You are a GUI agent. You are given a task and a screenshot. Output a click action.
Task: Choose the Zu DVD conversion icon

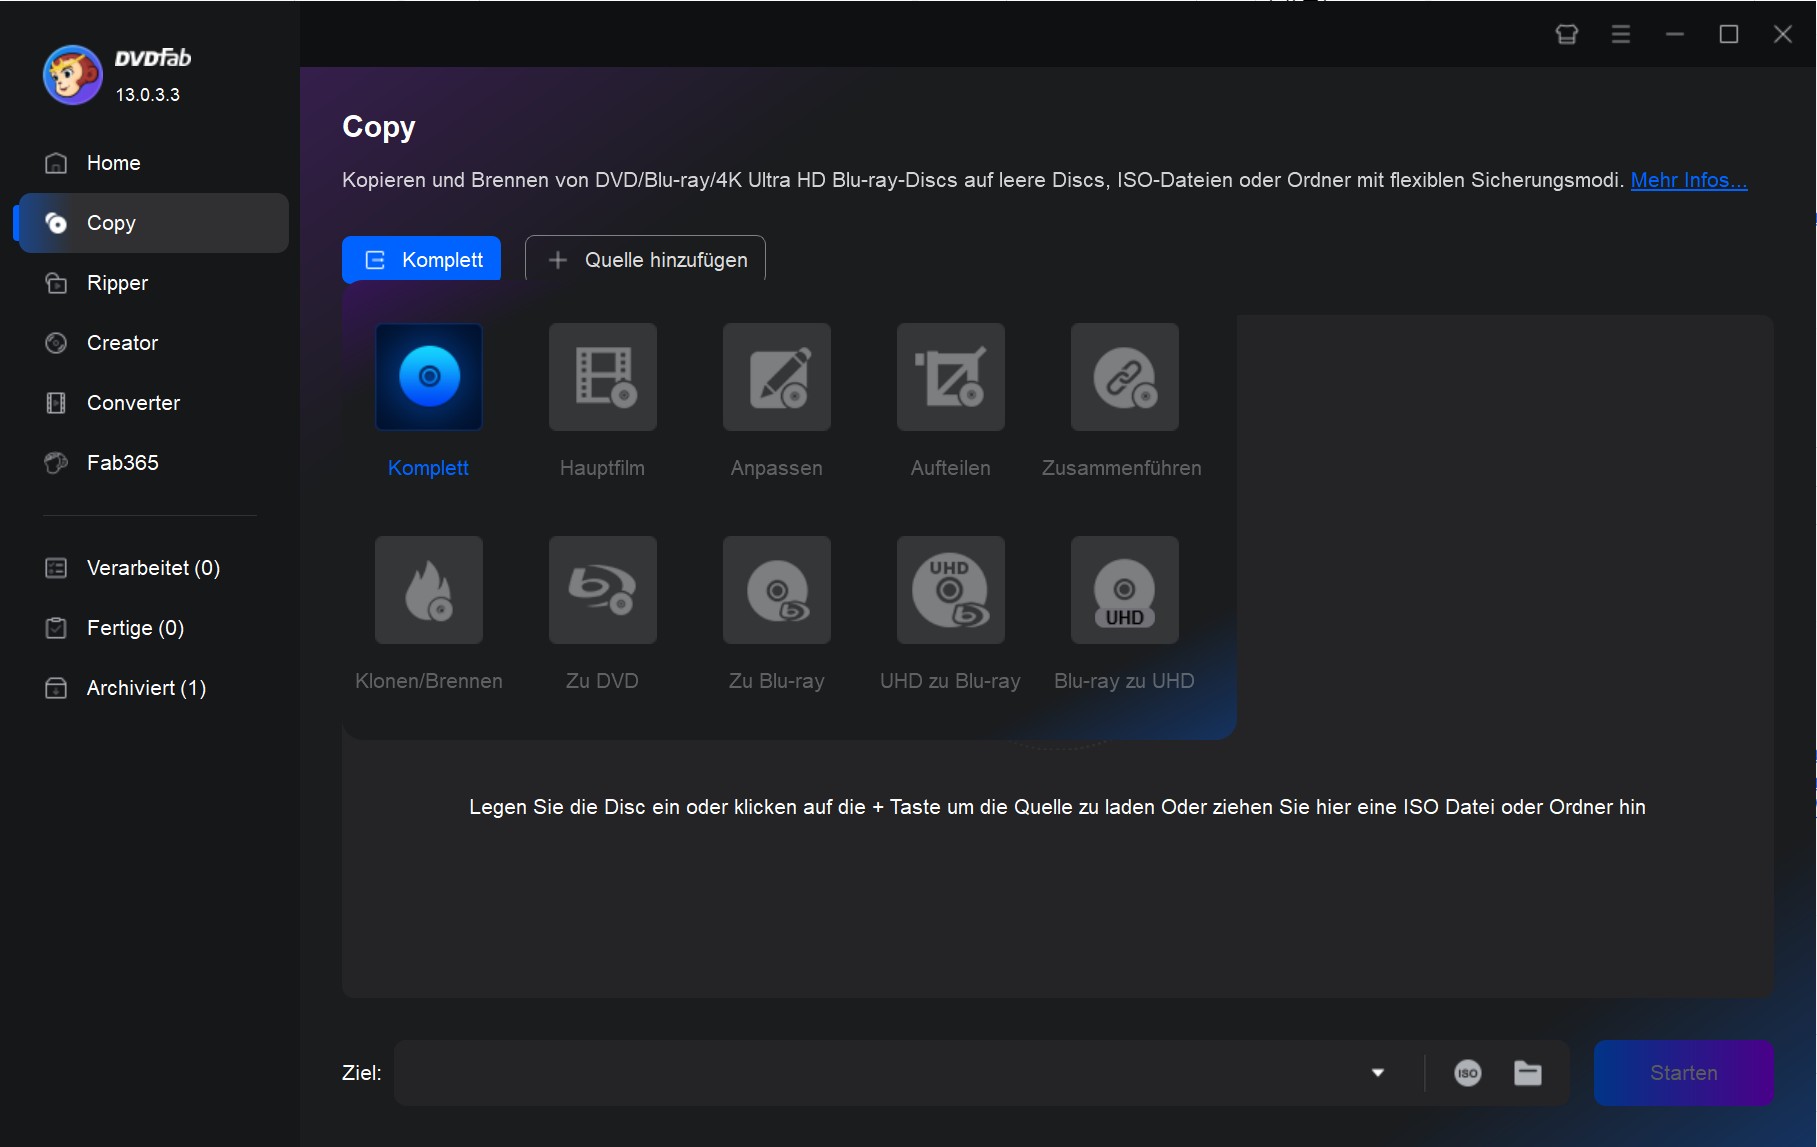[602, 590]
